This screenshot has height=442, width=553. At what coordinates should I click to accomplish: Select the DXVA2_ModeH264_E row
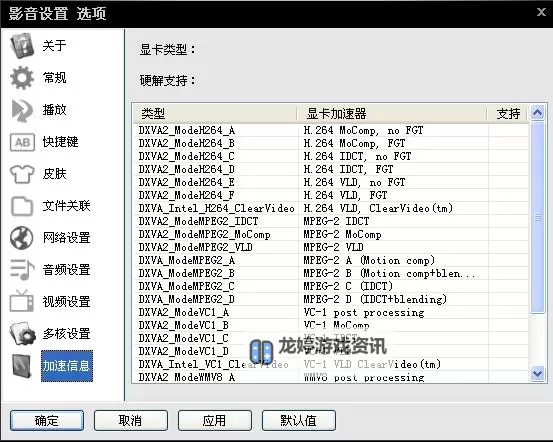[331, 182]
